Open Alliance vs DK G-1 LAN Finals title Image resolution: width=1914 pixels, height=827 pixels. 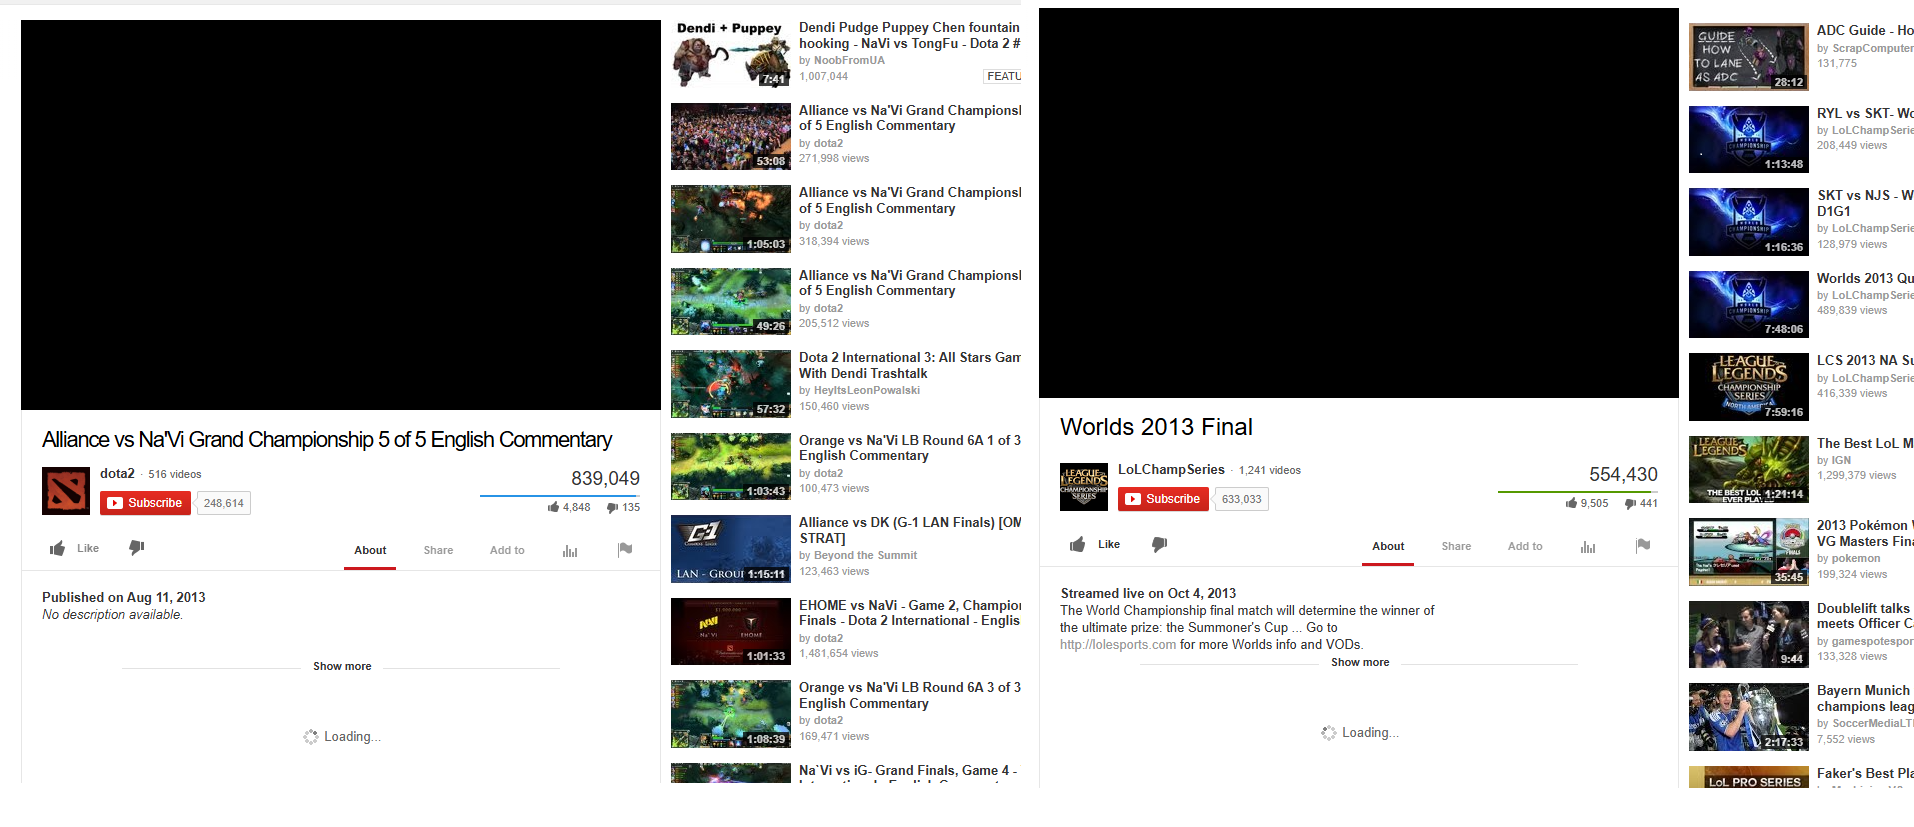[910, 530]
